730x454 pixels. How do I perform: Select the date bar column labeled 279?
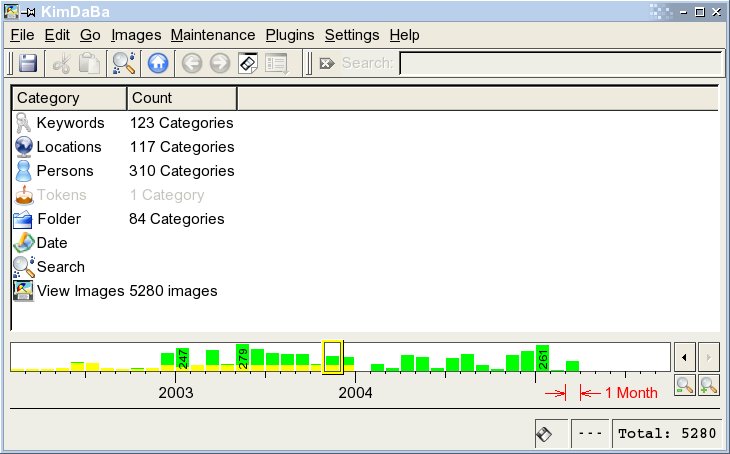243,358
